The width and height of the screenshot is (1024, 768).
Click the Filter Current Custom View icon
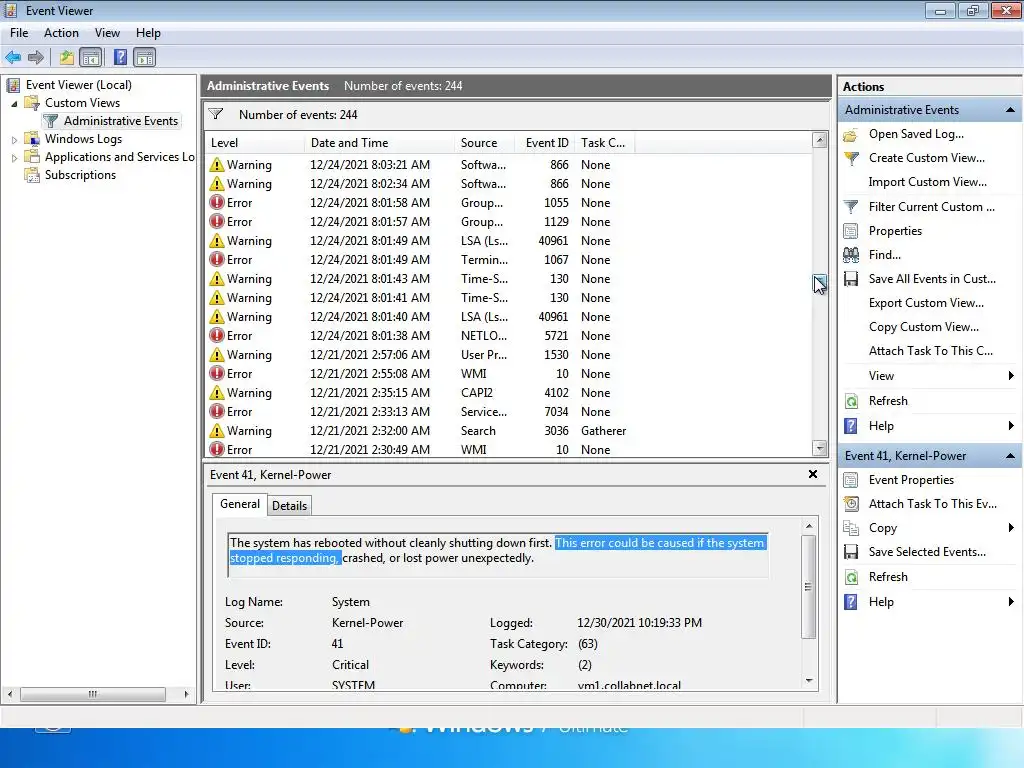[x=851, y=207]
